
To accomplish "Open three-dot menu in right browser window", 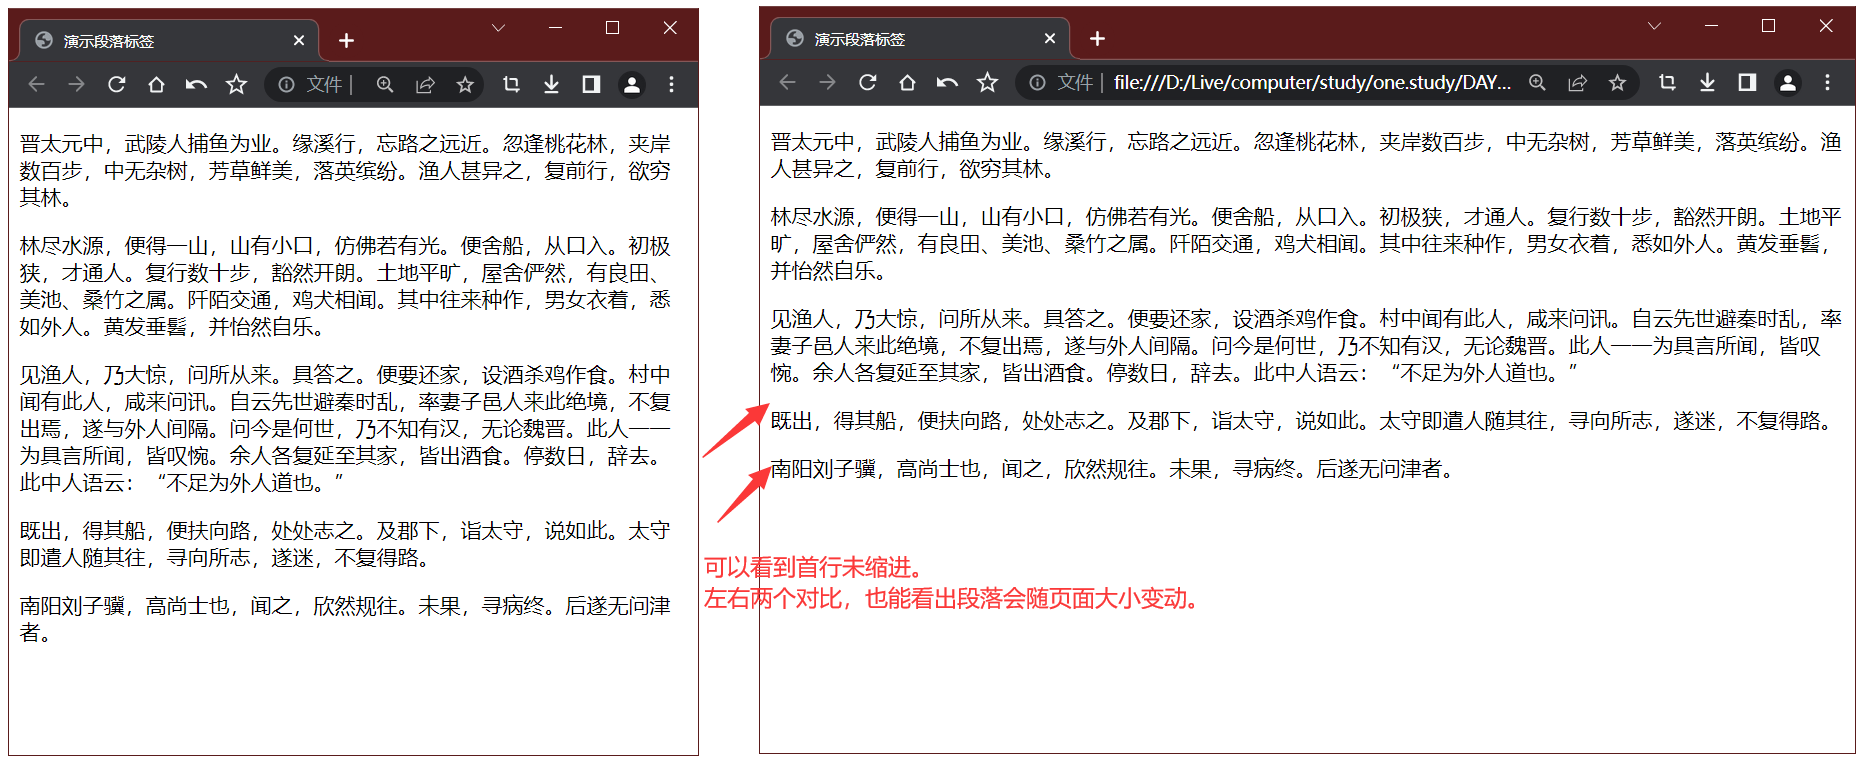I will pos(1827,83).
